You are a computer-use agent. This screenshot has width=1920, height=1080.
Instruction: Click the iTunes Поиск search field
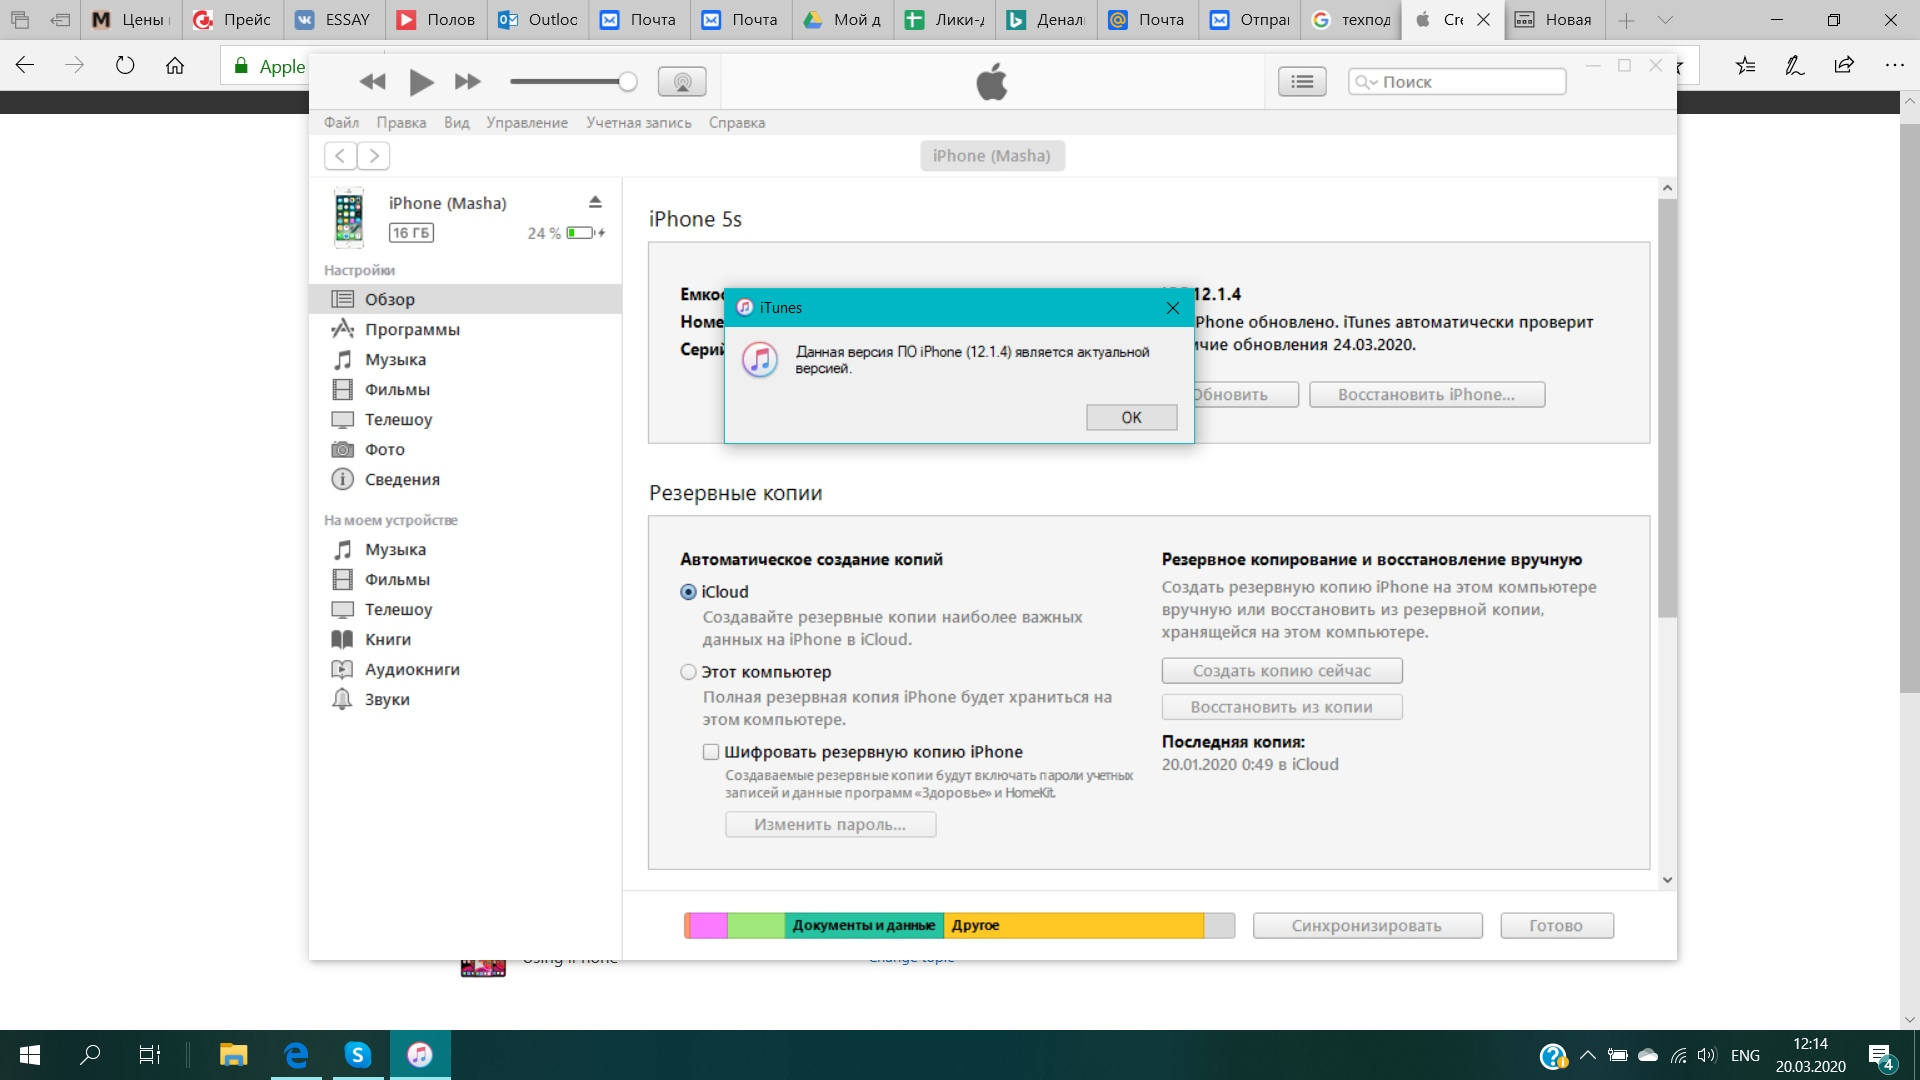click(x=1457, y=82)
